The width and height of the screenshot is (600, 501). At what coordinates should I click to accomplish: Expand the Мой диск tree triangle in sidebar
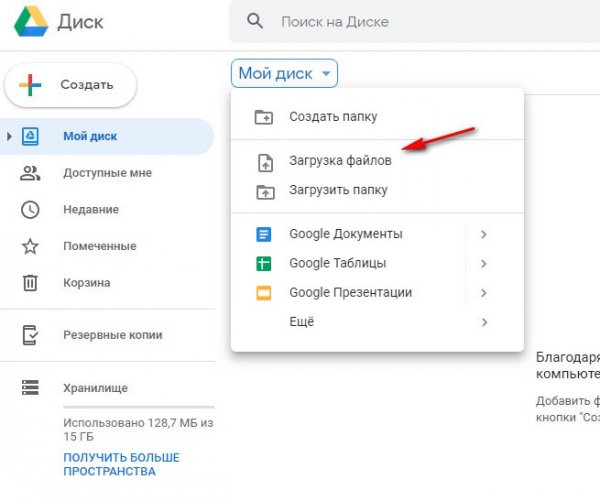pyautogui.click(x=9, y=136)
